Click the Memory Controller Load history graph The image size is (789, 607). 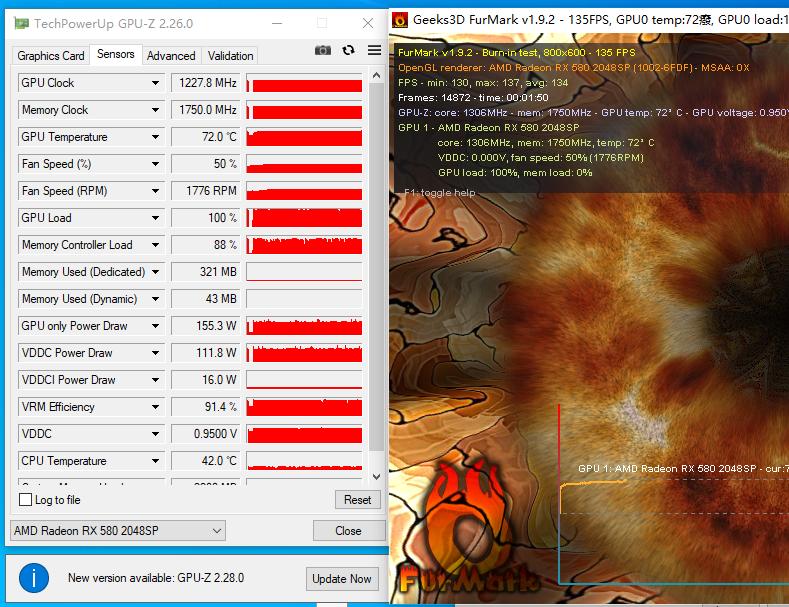point(304,245)
